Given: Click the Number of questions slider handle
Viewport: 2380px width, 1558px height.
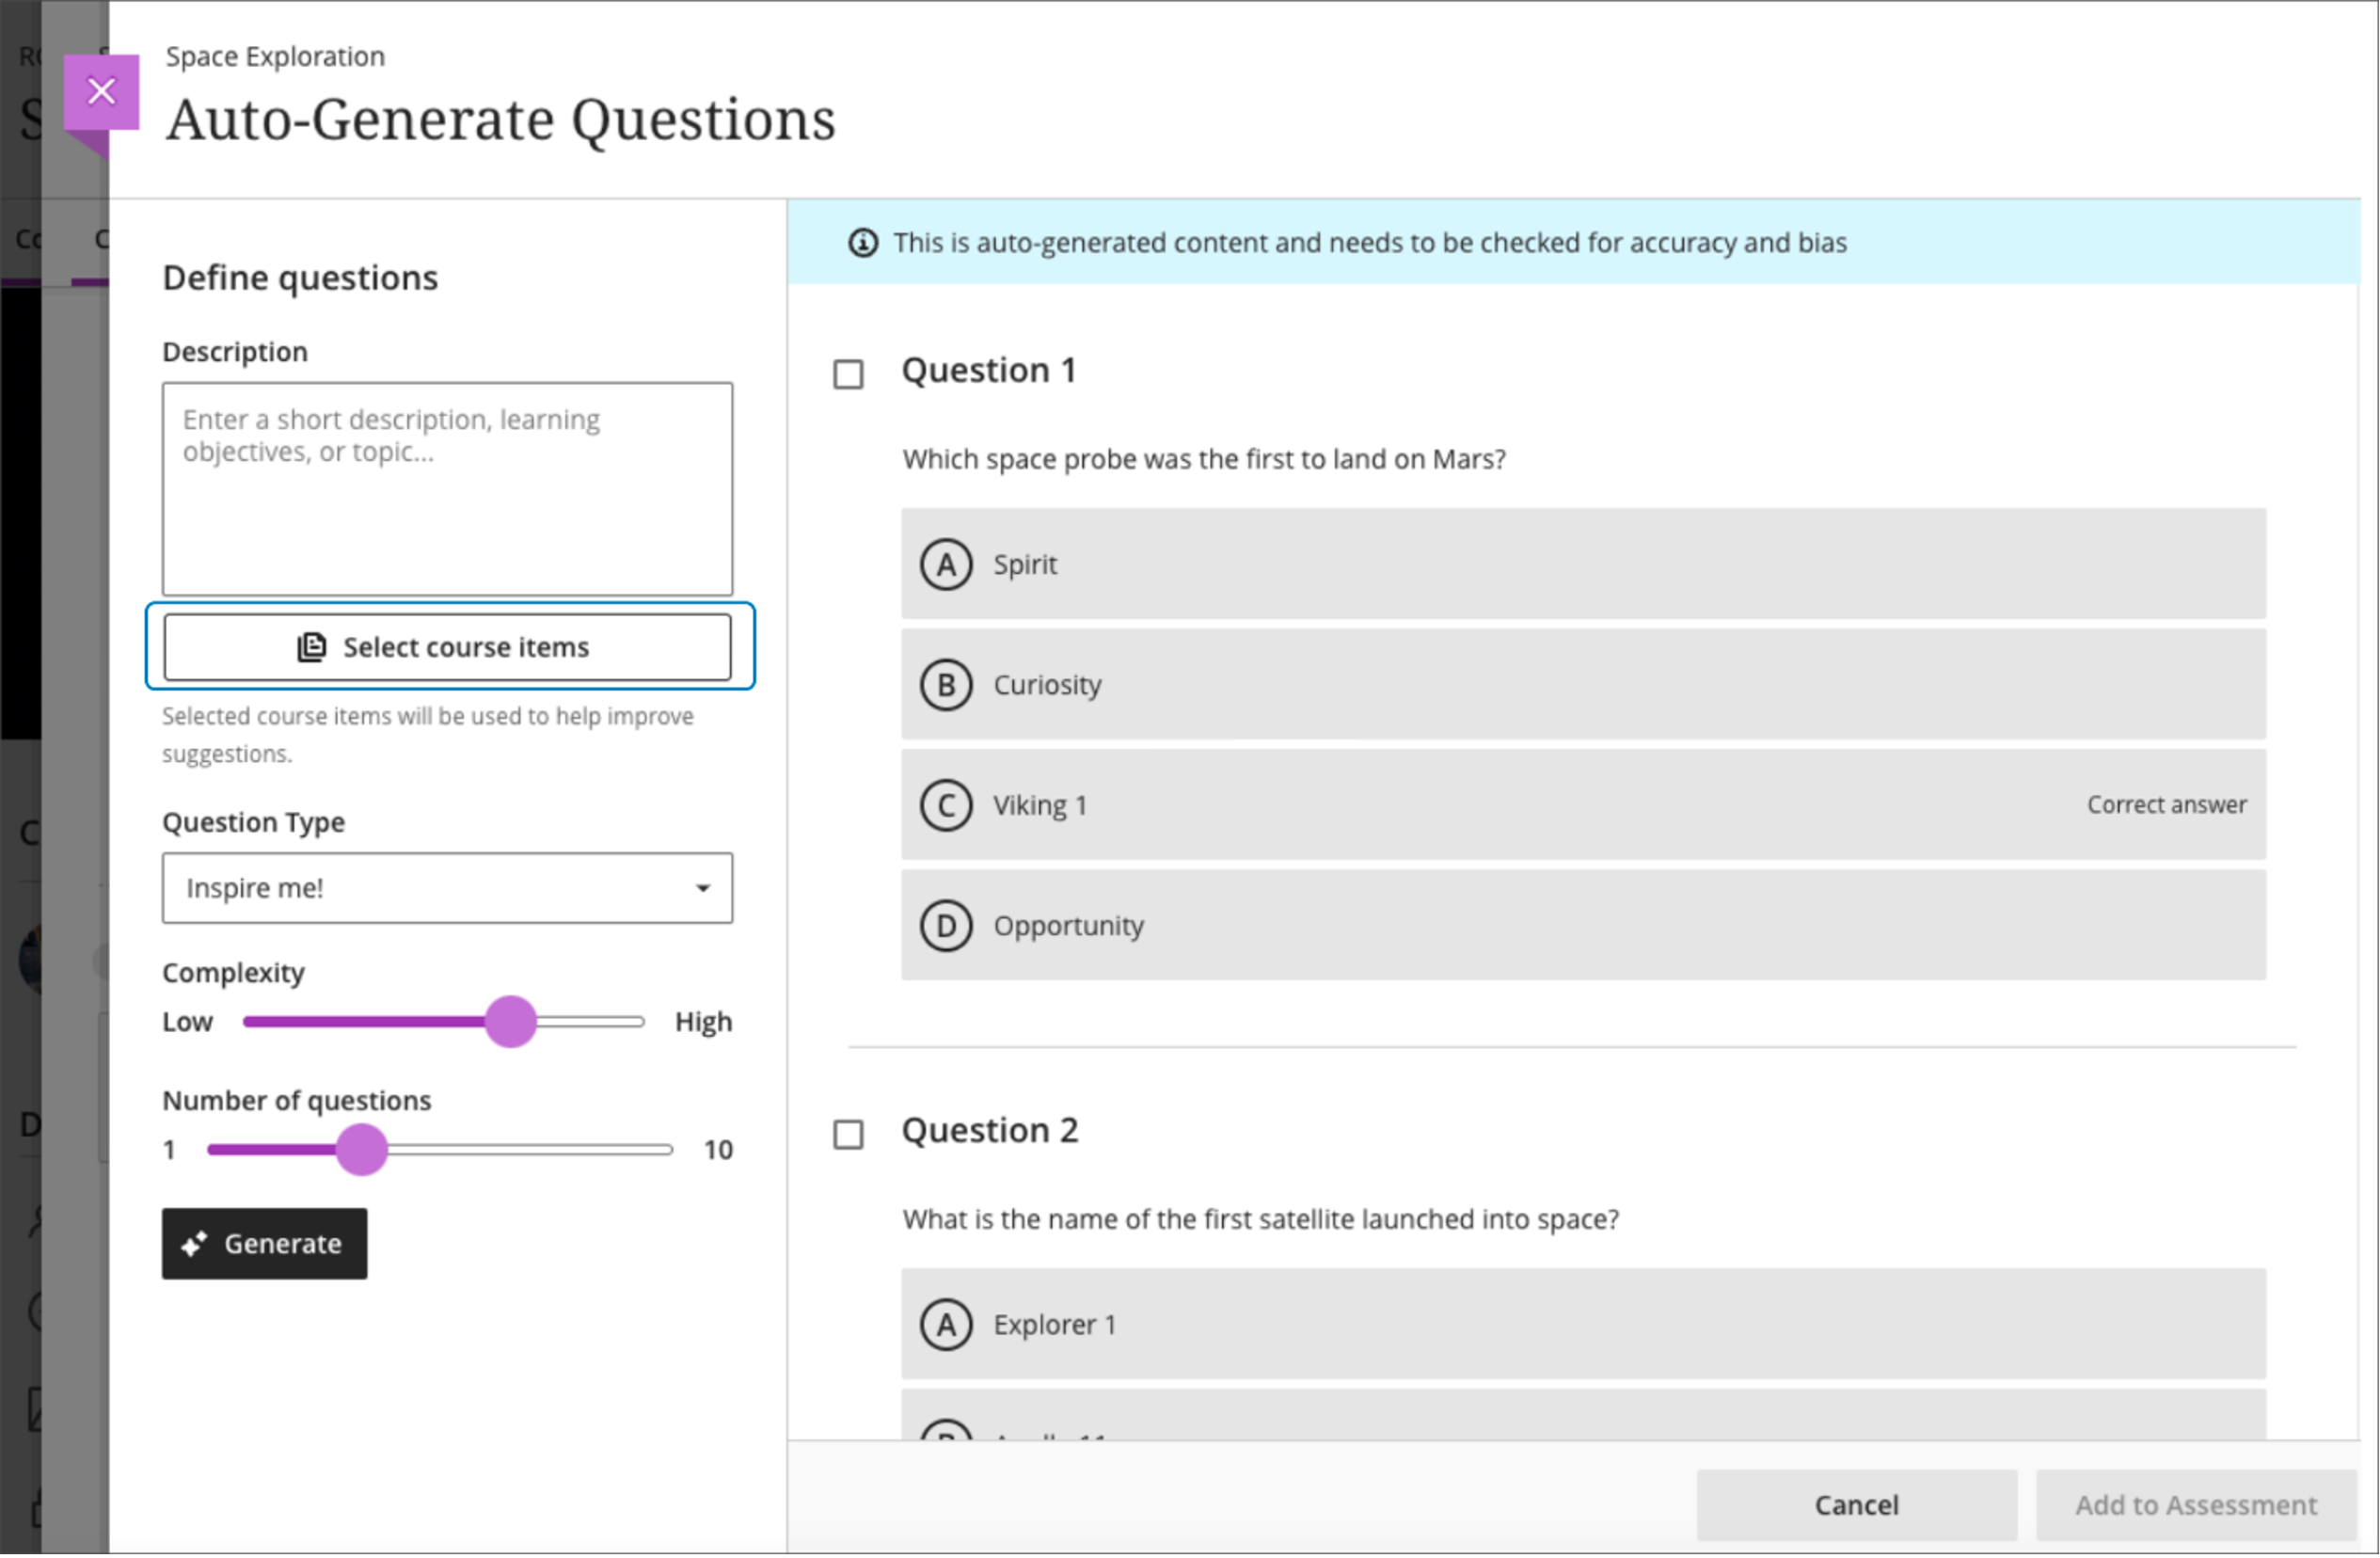Looking at the screenshot, I should click(x=361, y=1149).
